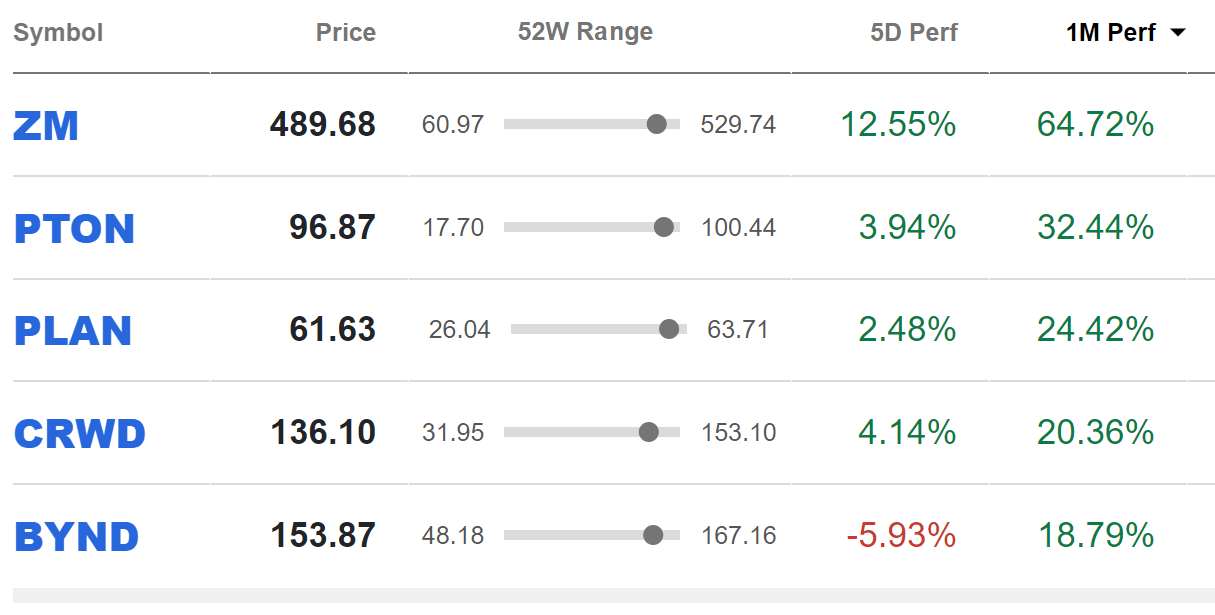1215x615 pixels.
Task: Sort the table by Price column
Action: tap(346, 33)
